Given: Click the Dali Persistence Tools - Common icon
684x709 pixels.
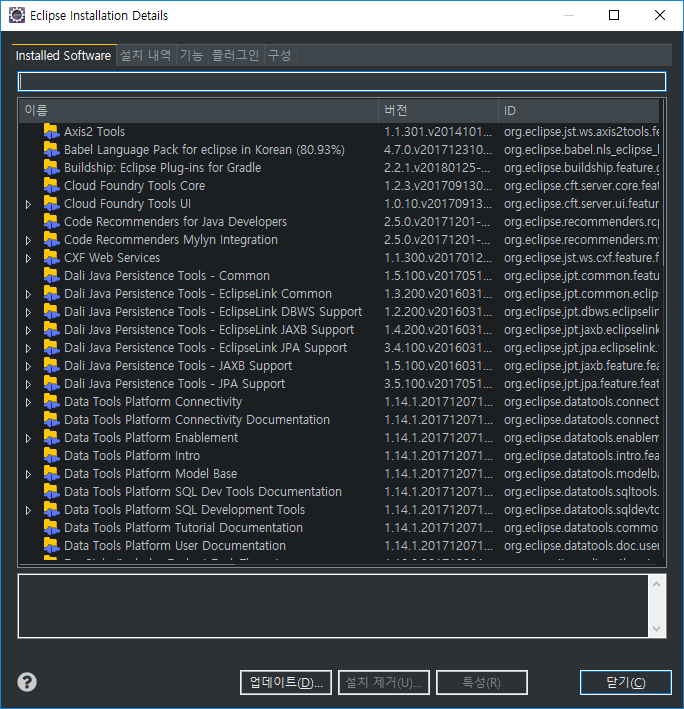Looking at the screenshot, I should coord(52,276).
